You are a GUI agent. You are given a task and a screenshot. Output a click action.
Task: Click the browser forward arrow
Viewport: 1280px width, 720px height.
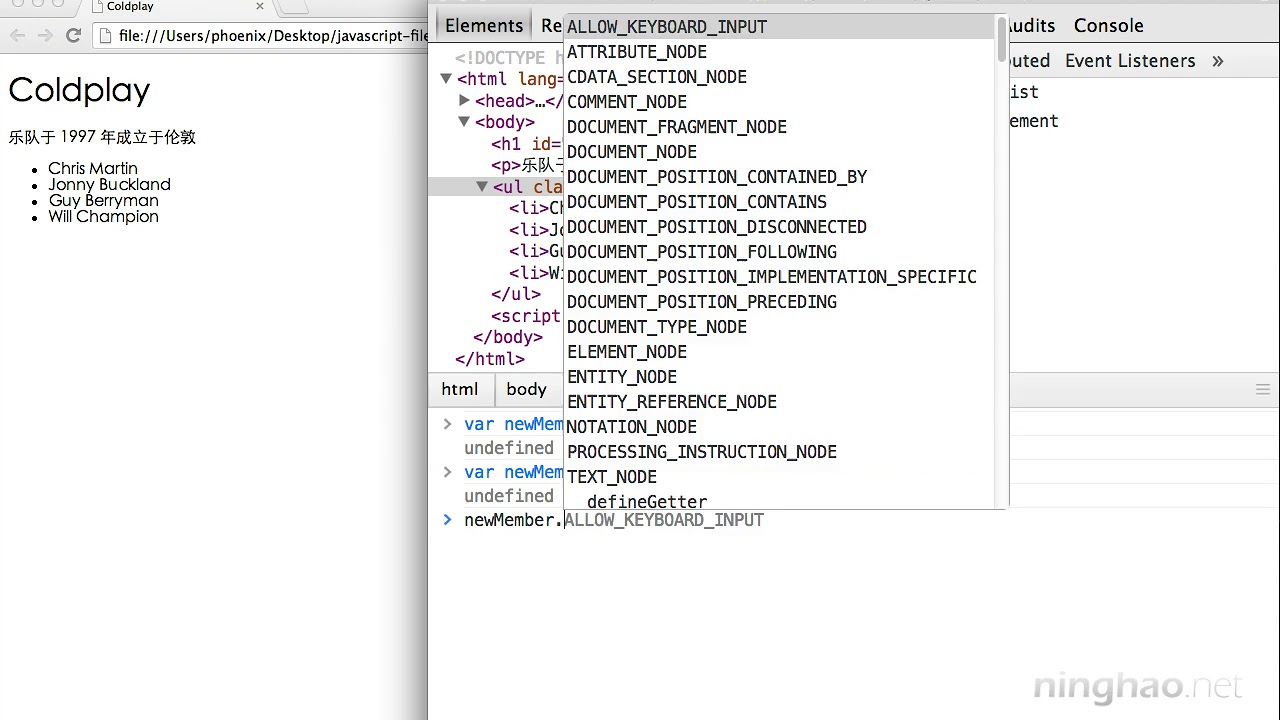coord(45,36)
